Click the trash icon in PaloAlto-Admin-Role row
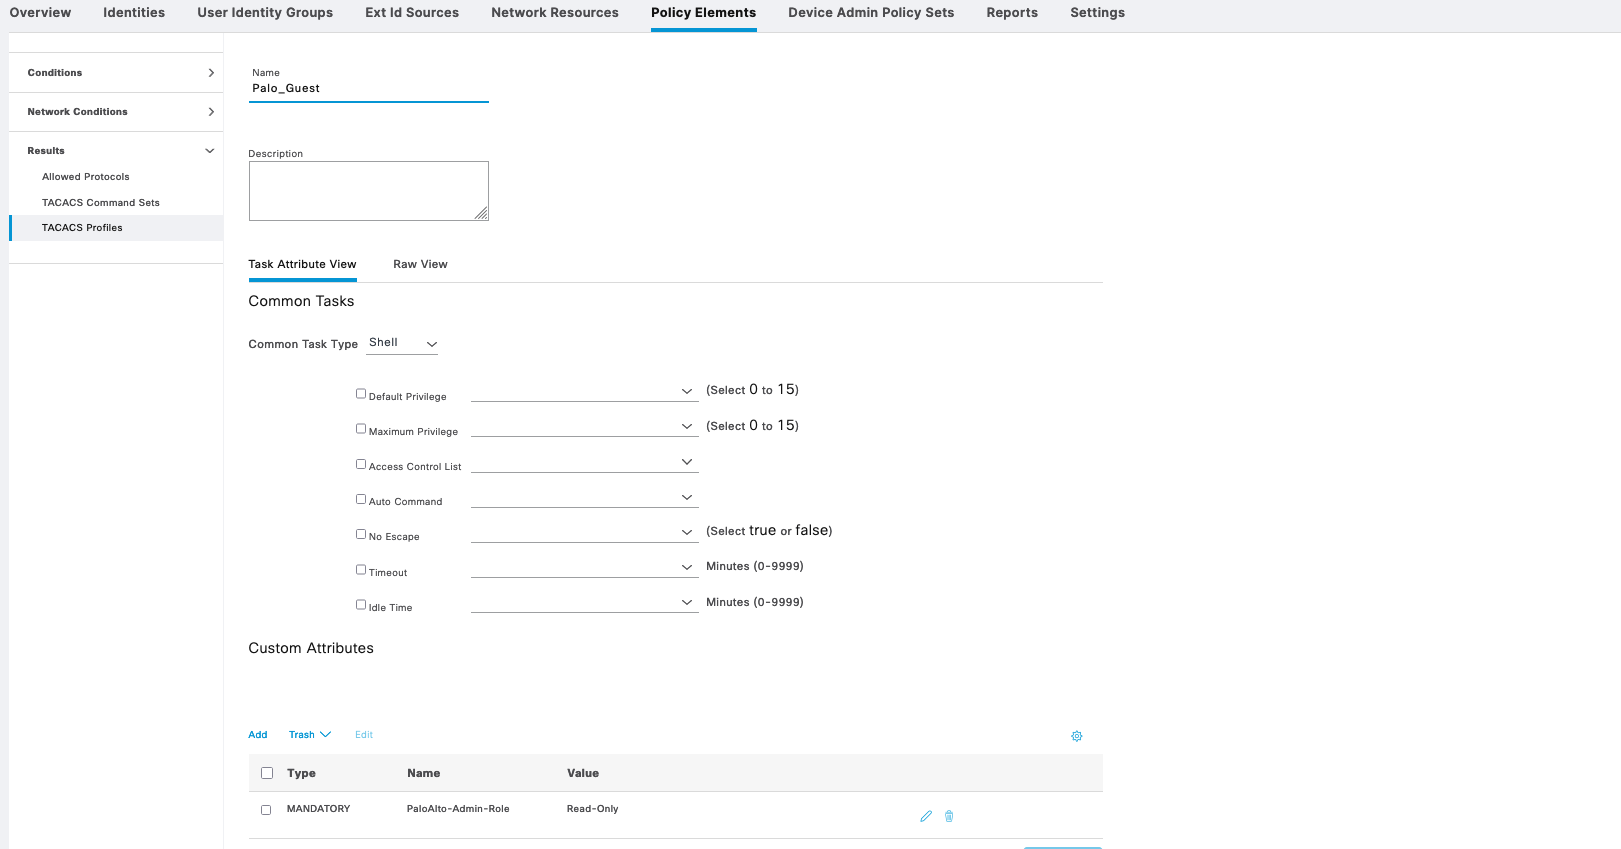1621x849 pixels. [949, 816]
